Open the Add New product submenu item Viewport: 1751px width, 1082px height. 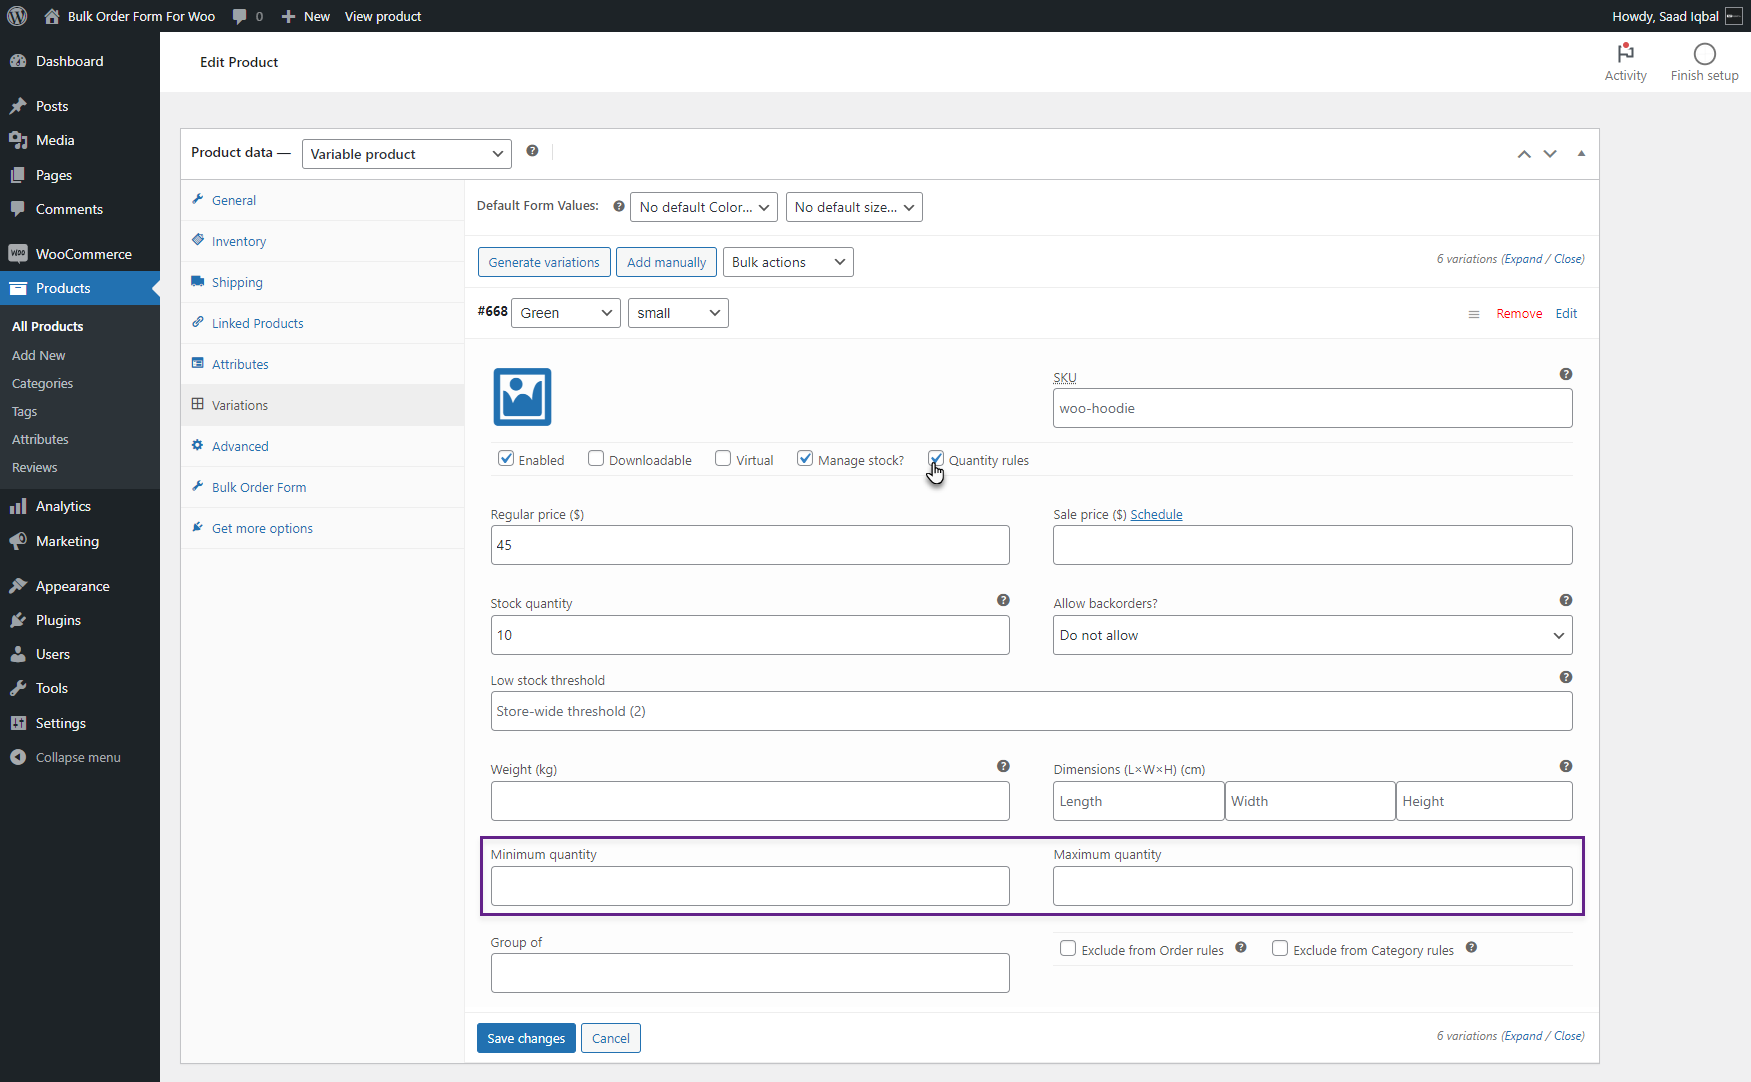click(x=39, y=355)
